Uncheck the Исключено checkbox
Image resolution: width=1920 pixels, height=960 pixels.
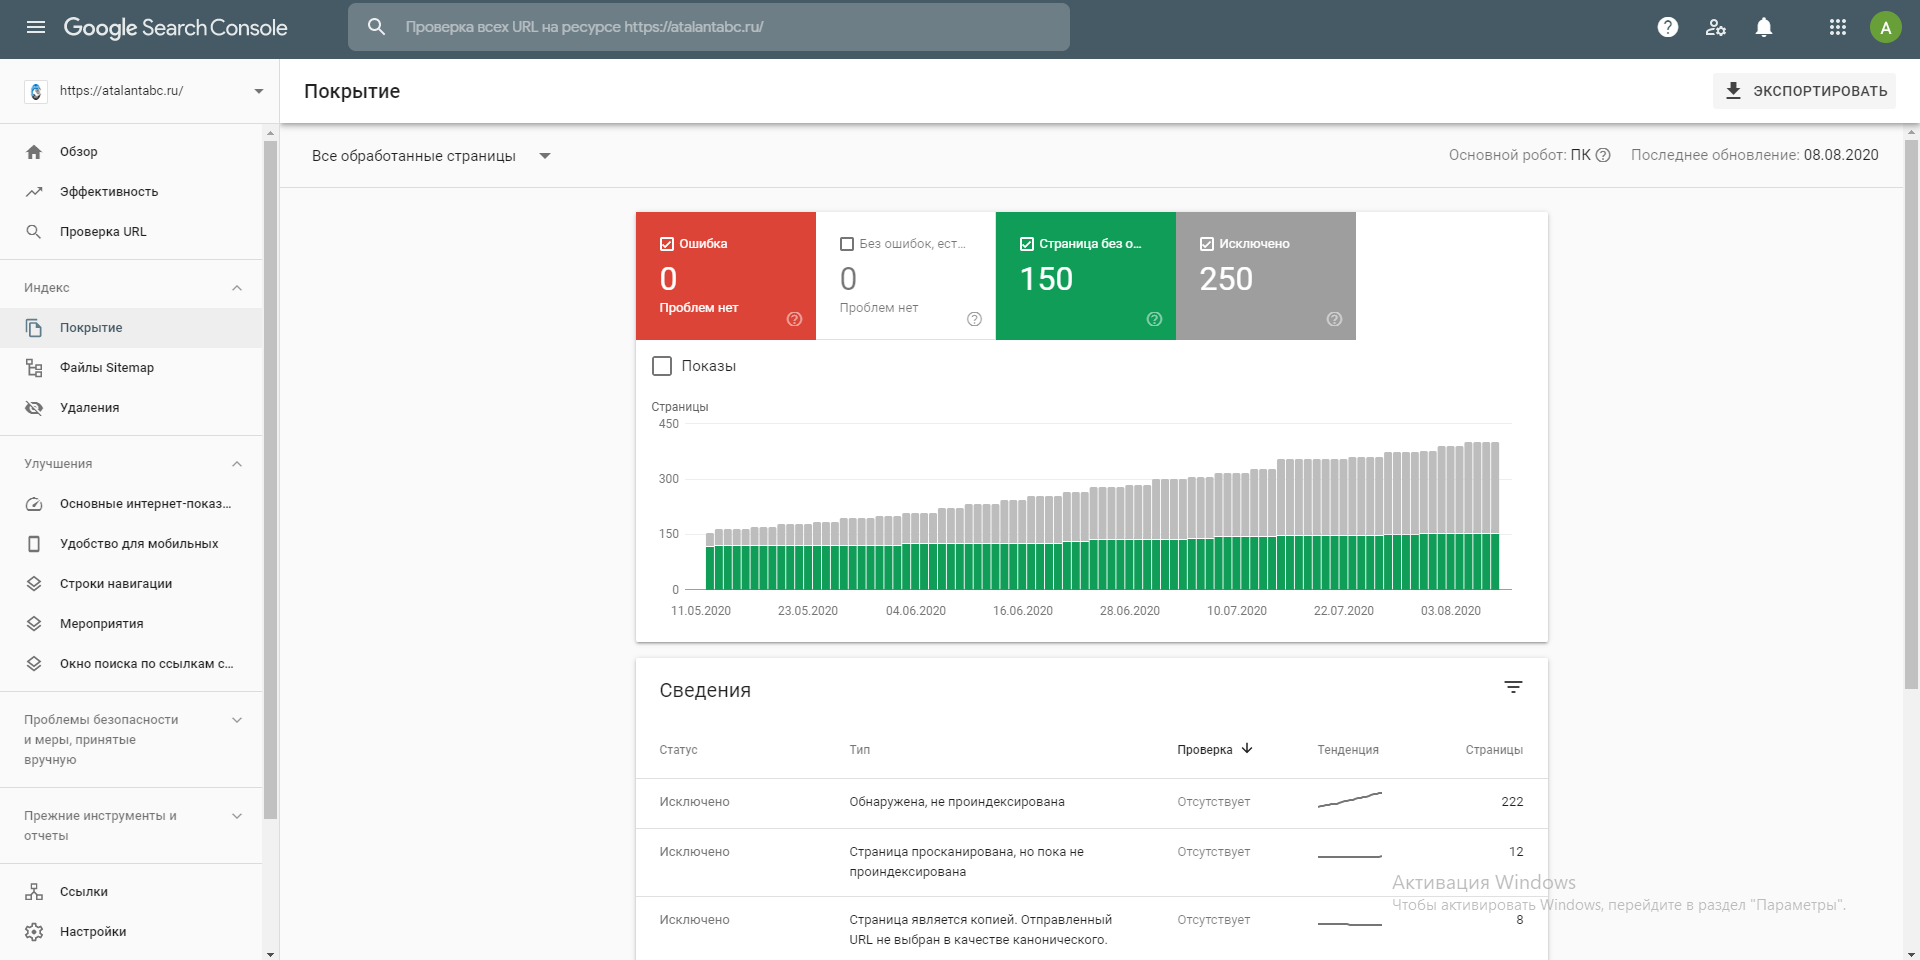pyautogui.click(x=1207, y=244)
